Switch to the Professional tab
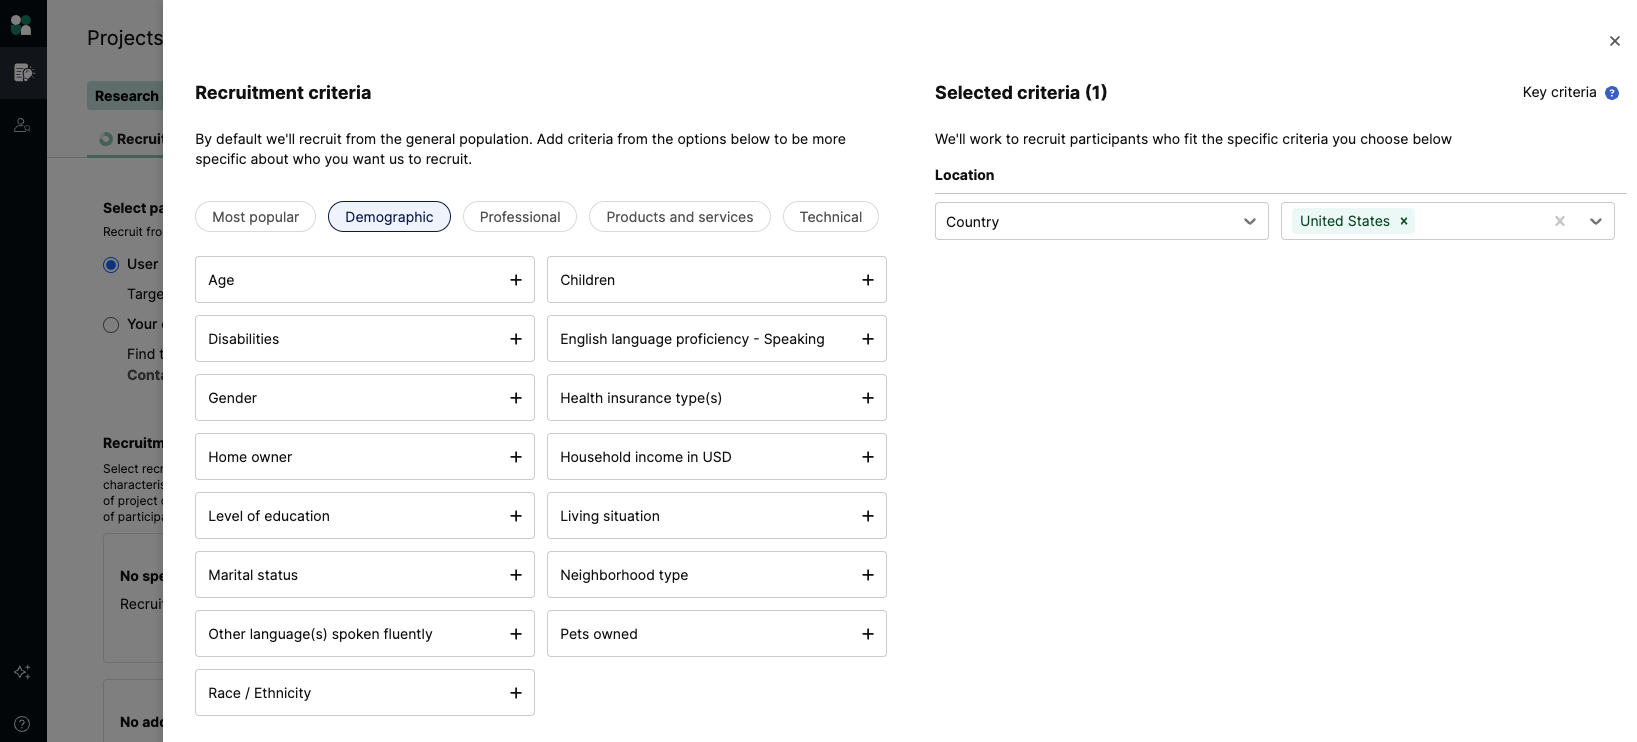 [x=520, y=217]
